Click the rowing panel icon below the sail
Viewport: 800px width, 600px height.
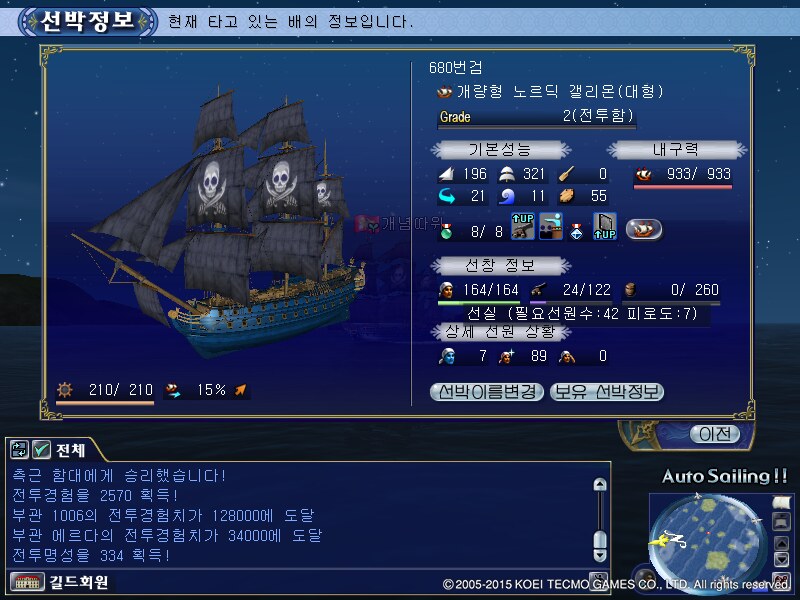click(782, 521)
